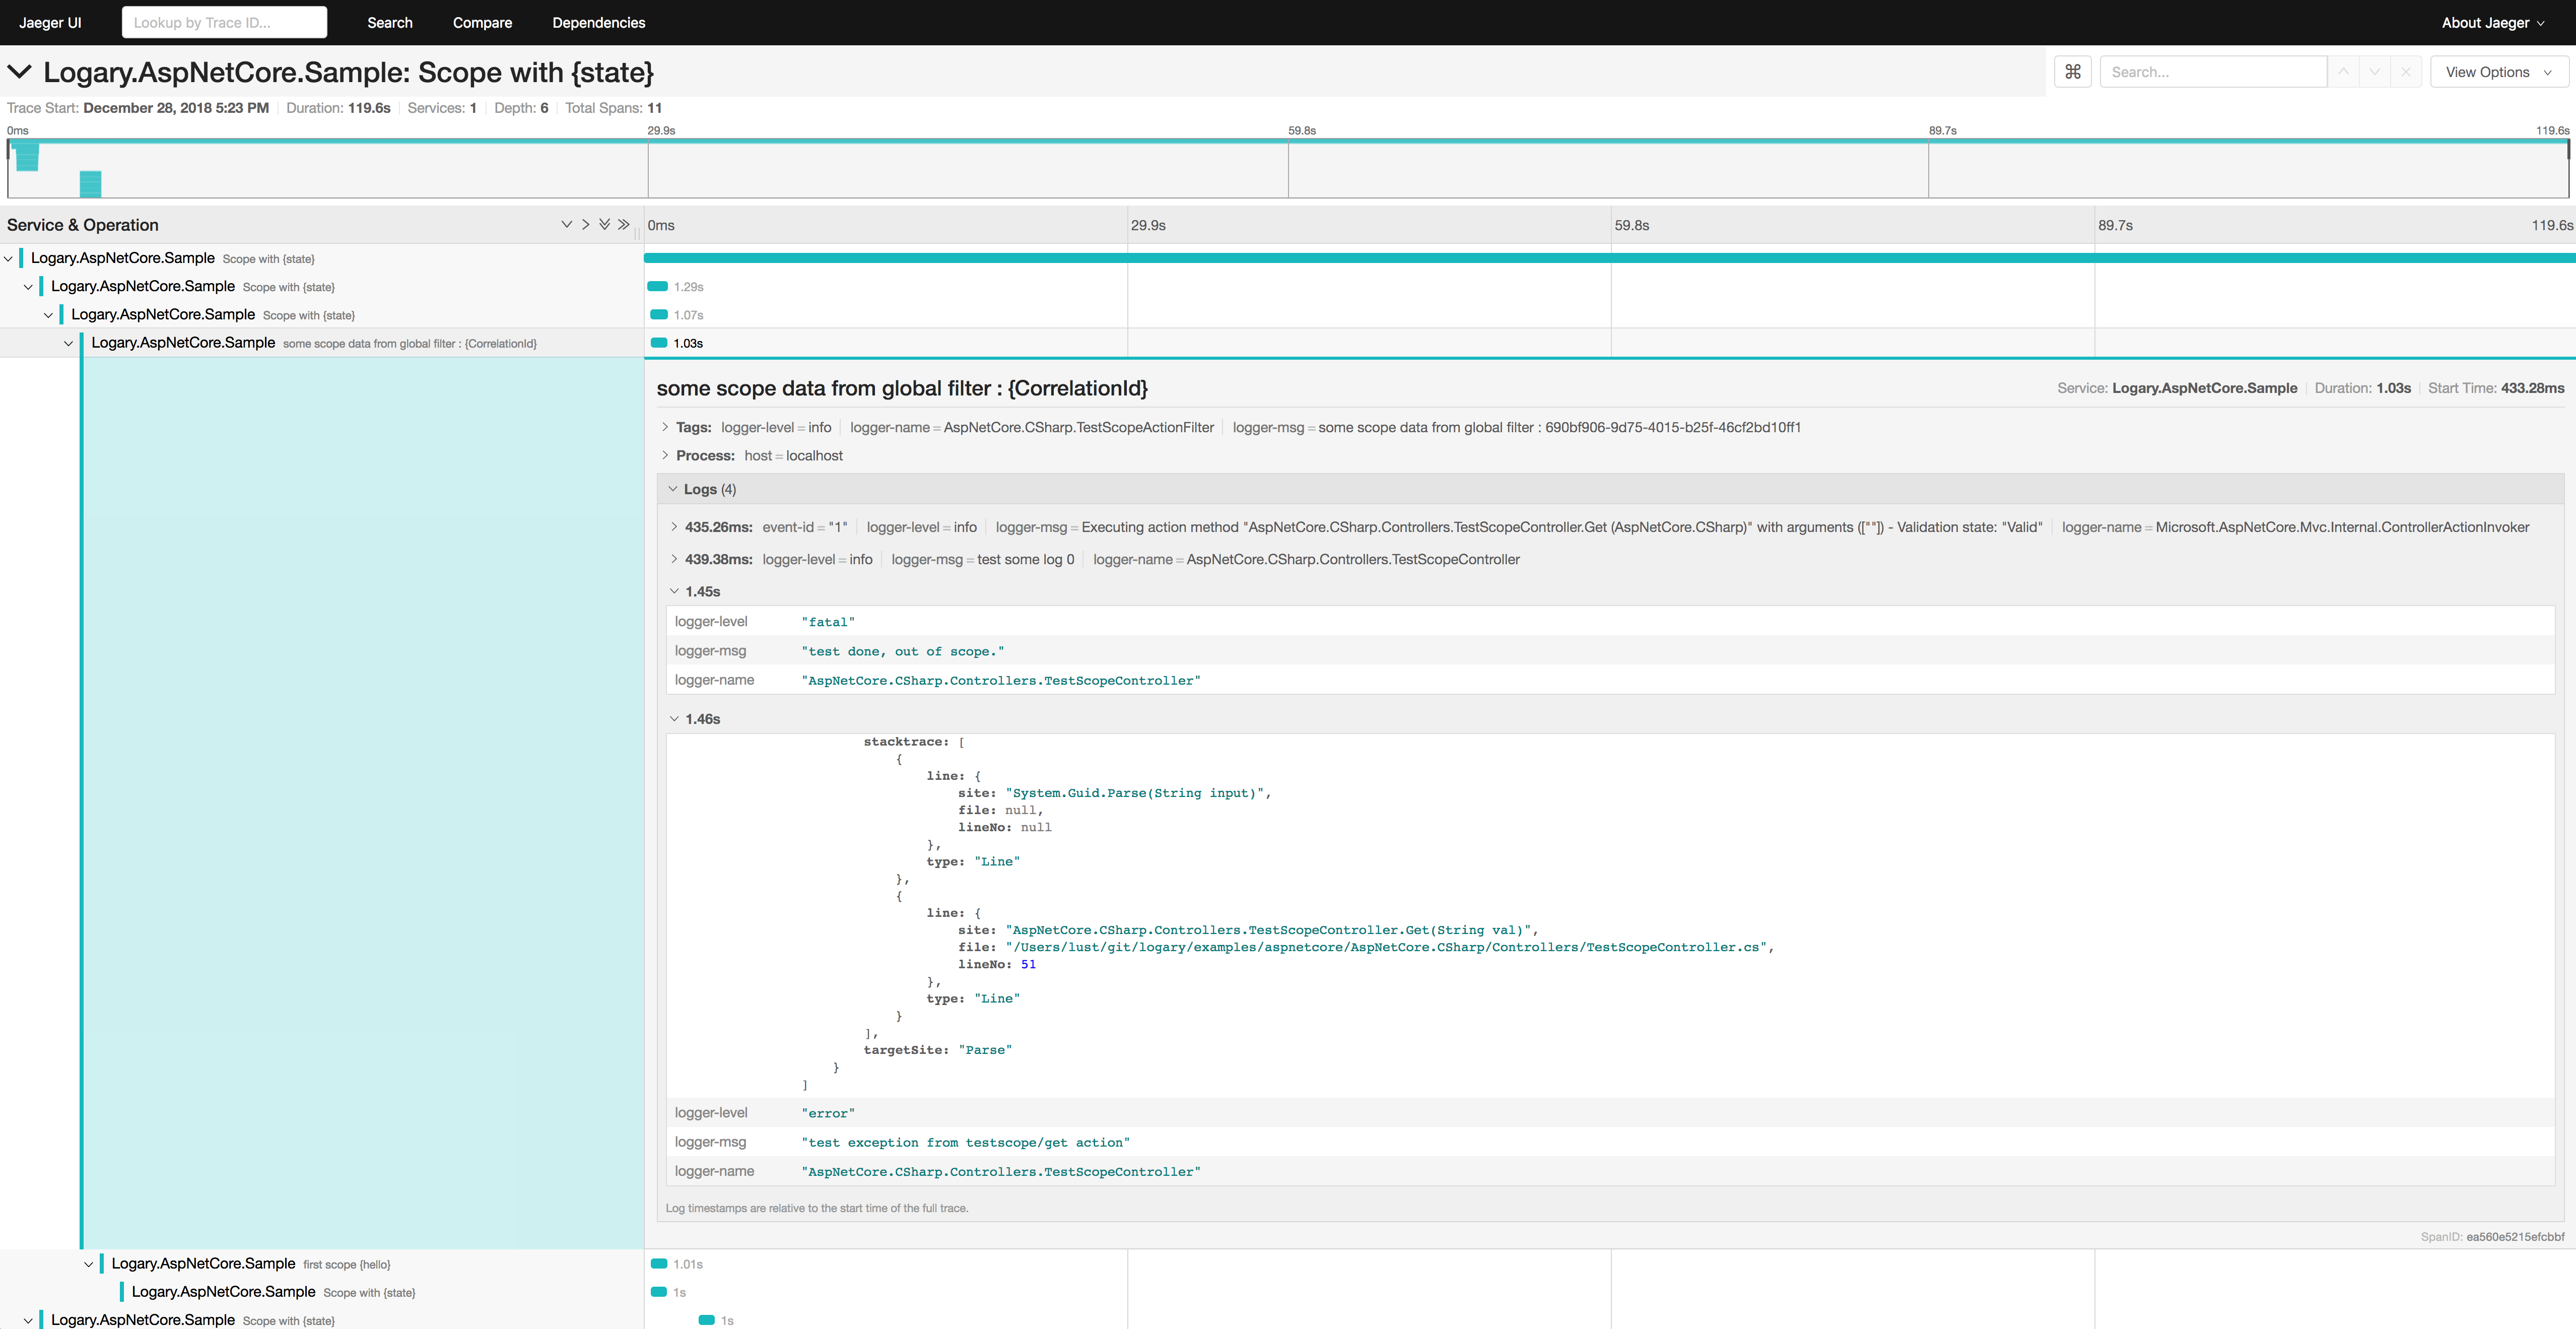
Task: Collapse one level with the single down chevron
Action: (566, 225)
